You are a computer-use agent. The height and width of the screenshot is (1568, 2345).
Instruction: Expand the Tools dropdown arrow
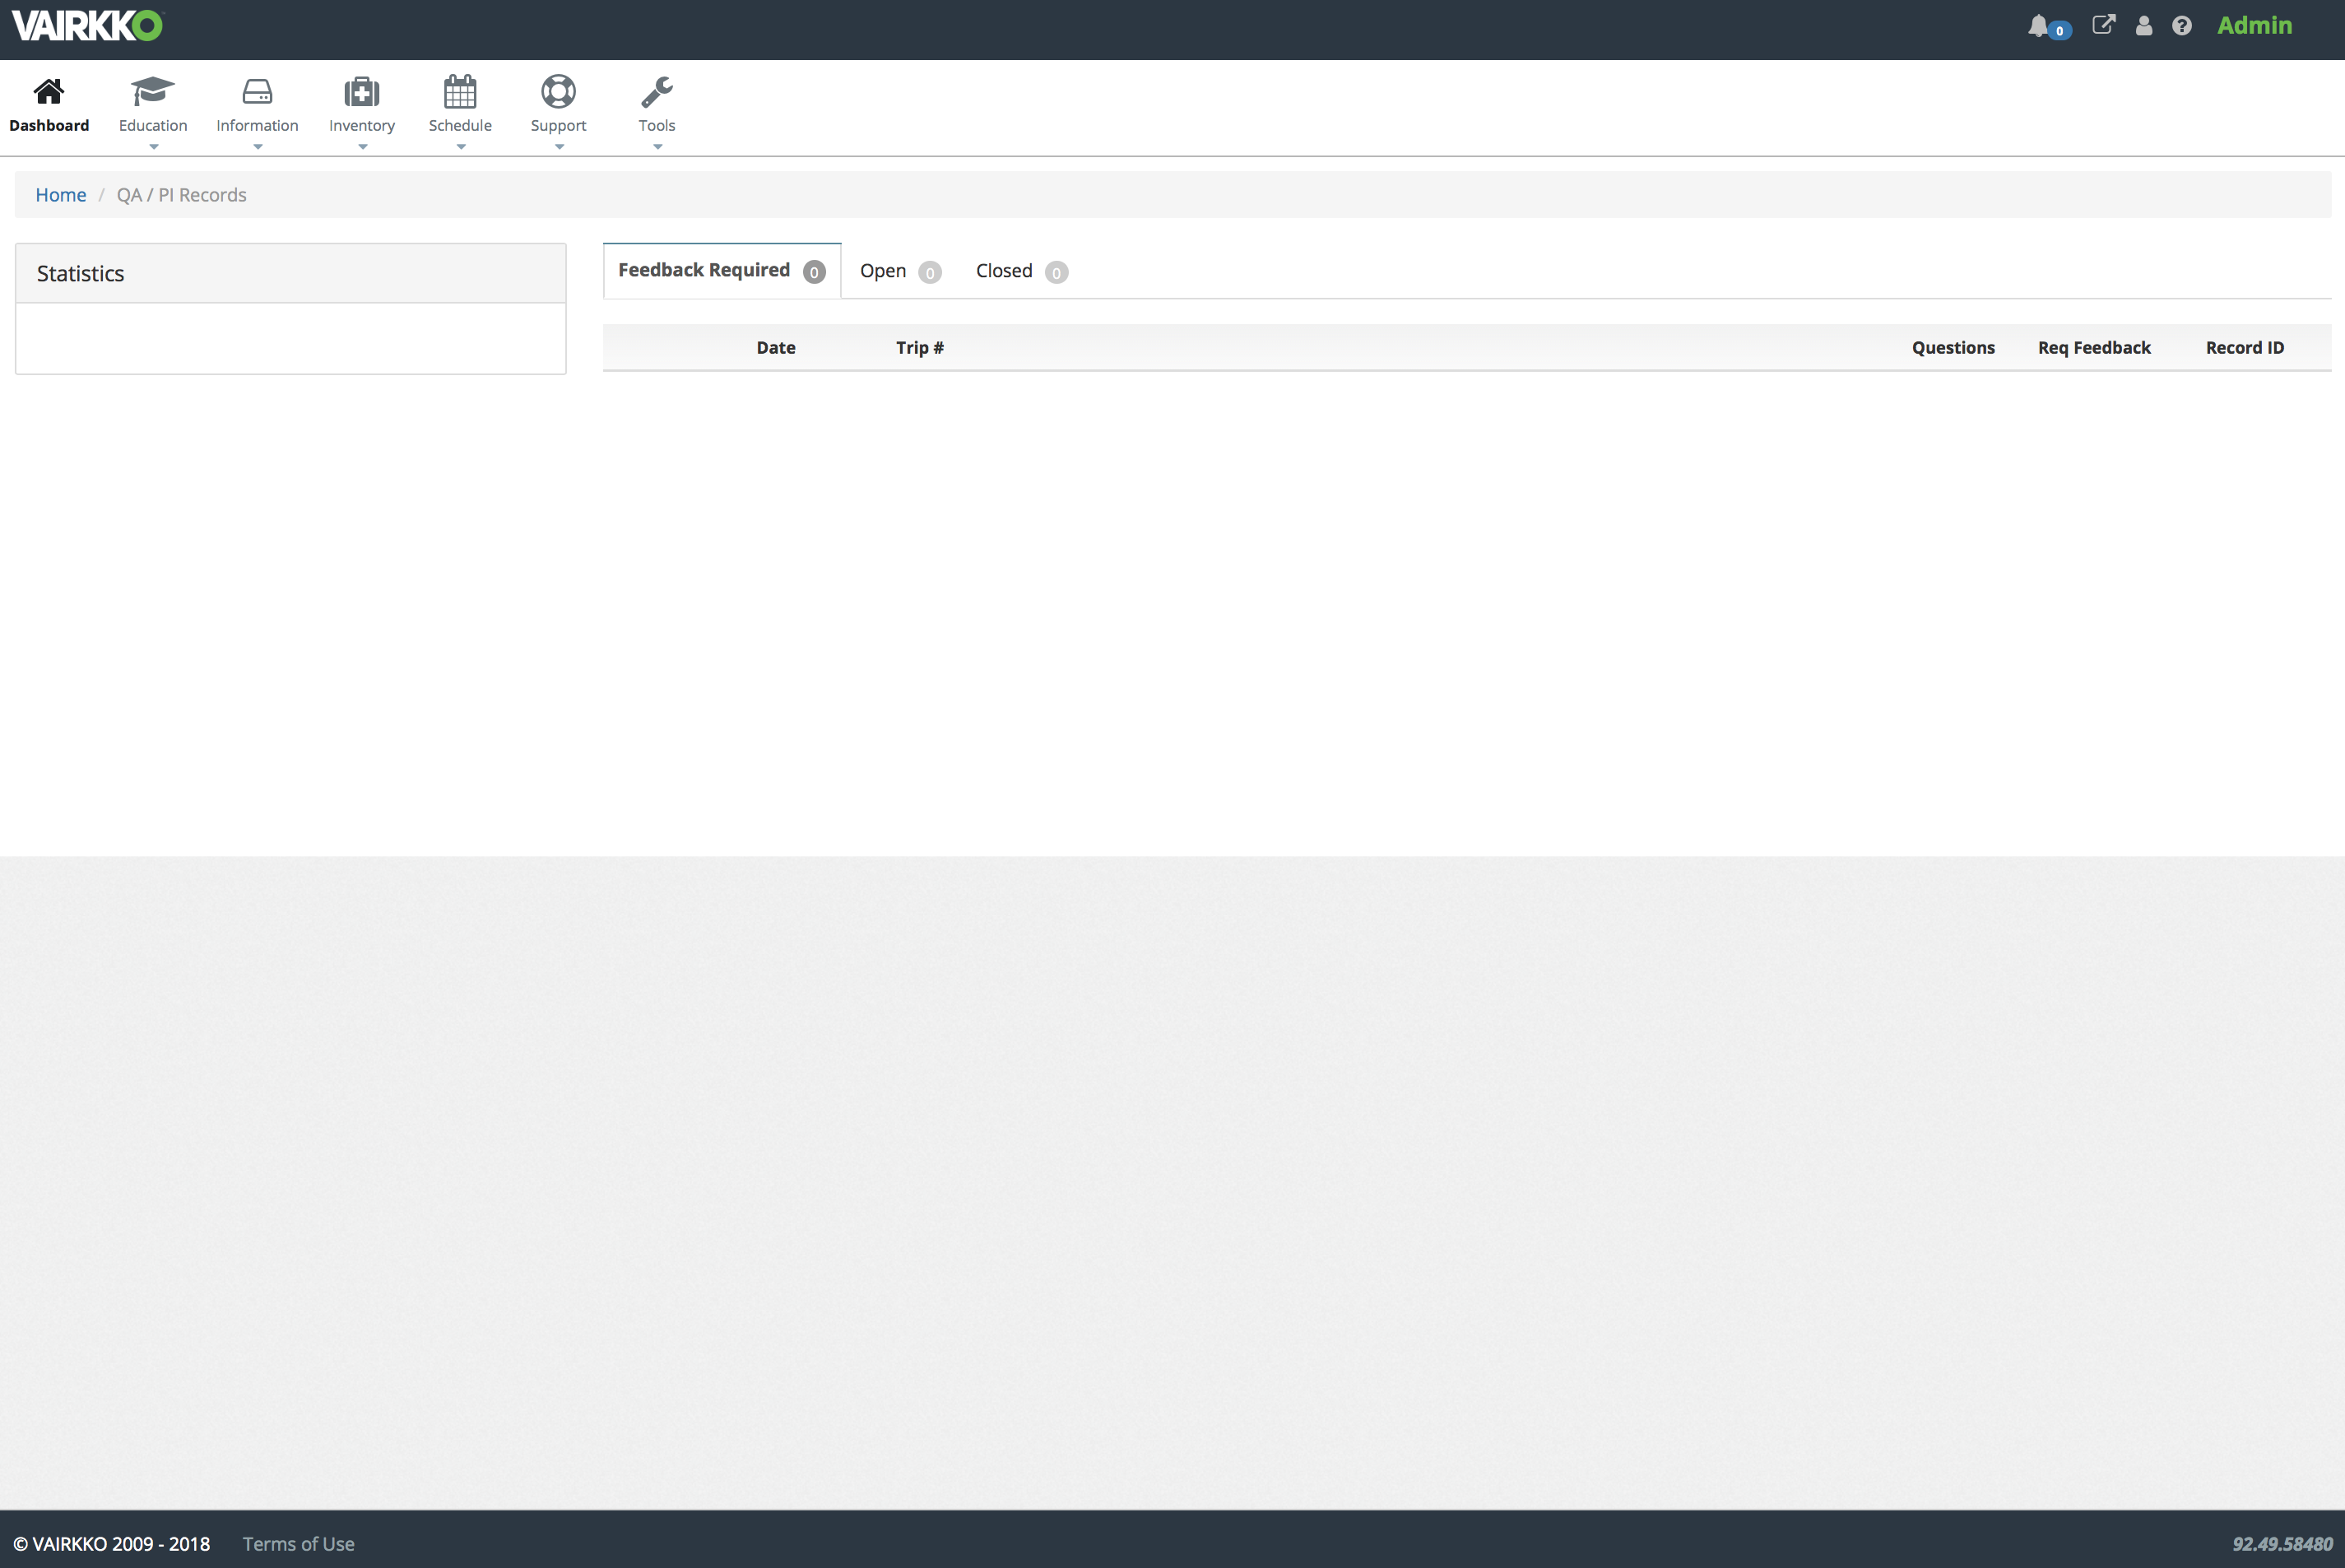(657, 146)
